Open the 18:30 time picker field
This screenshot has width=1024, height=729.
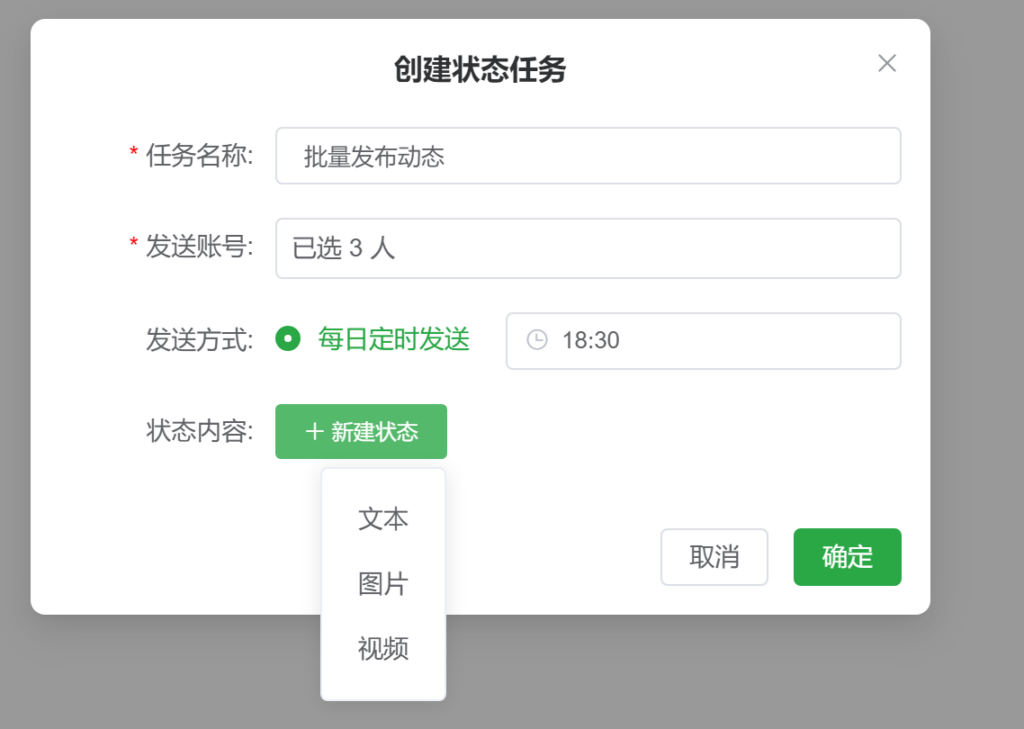pyautogui.click(x=703, y=341)
